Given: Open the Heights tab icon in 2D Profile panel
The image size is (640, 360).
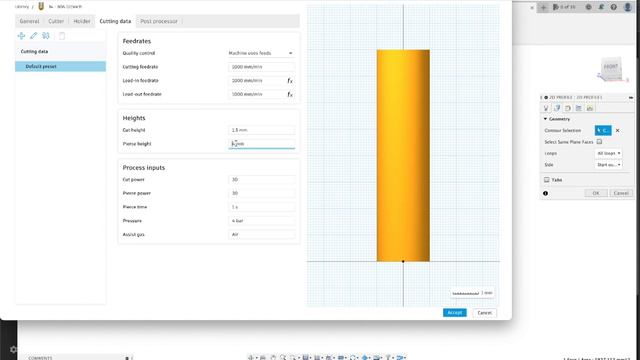Looking at the screenshot, I should pyautogui.click(x=568, y=108).
